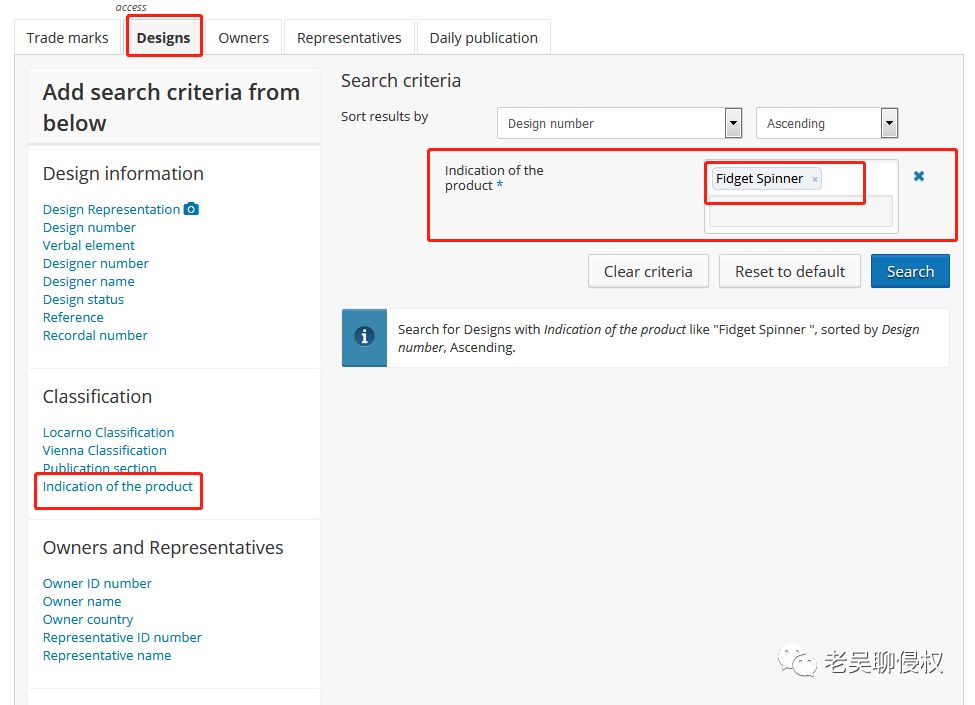This screenshot has width=975, height=705.
Task: Delete the Indication of the product criterion
Action: [x=919, y=176]
